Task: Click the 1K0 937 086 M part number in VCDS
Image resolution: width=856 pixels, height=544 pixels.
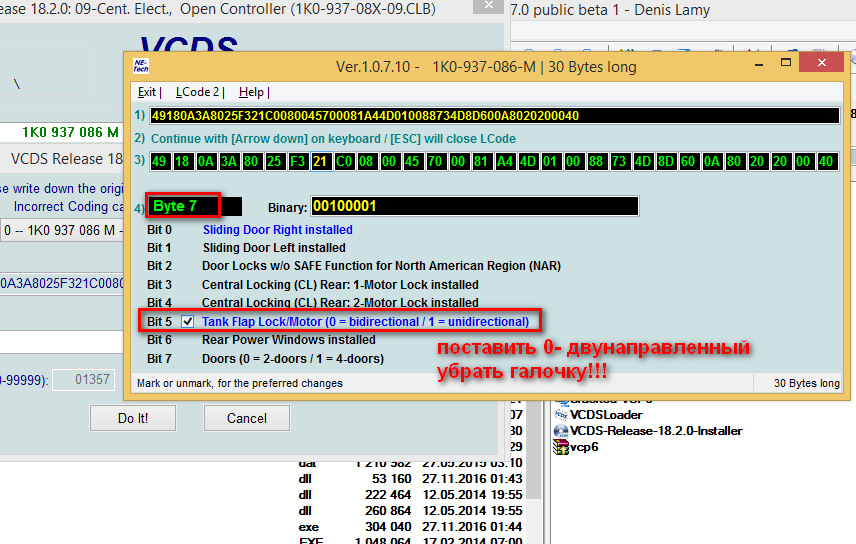Action: (x=70, y=132)
